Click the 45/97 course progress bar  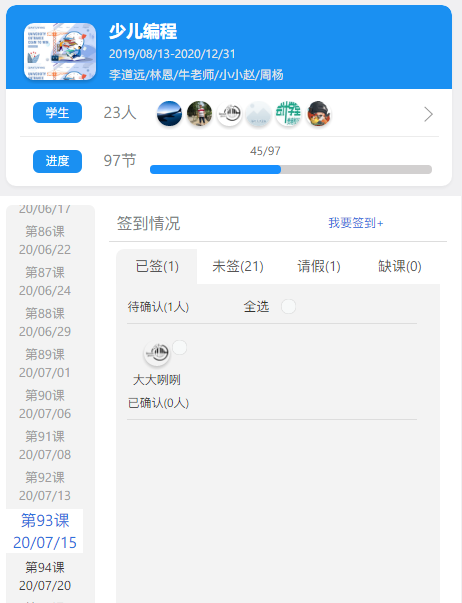[x=291, y=170]
